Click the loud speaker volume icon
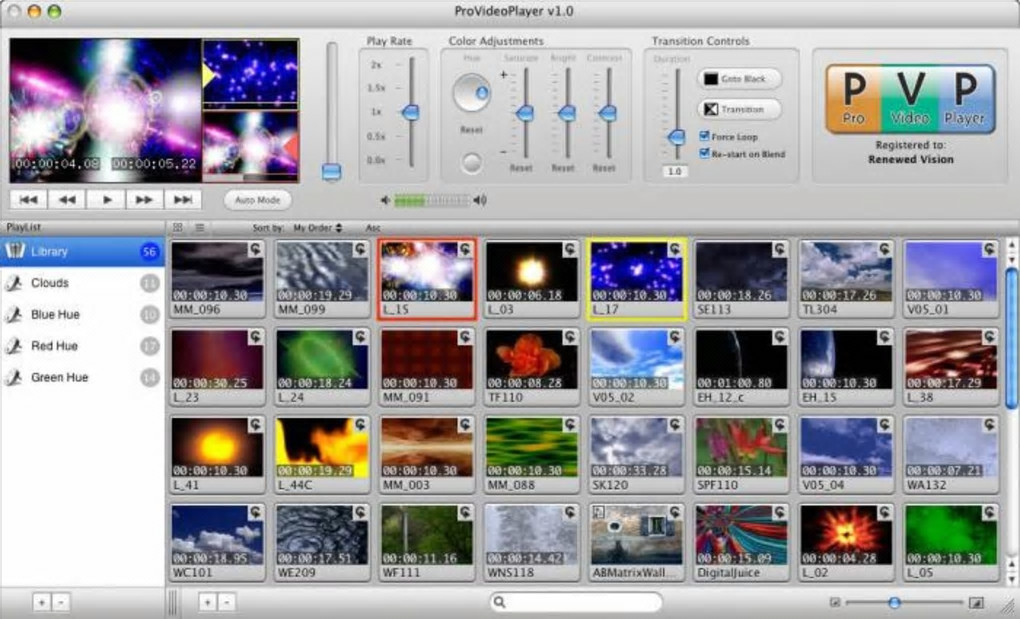Viewport: 1020px width, 619px height. click(x=481, y=200)
